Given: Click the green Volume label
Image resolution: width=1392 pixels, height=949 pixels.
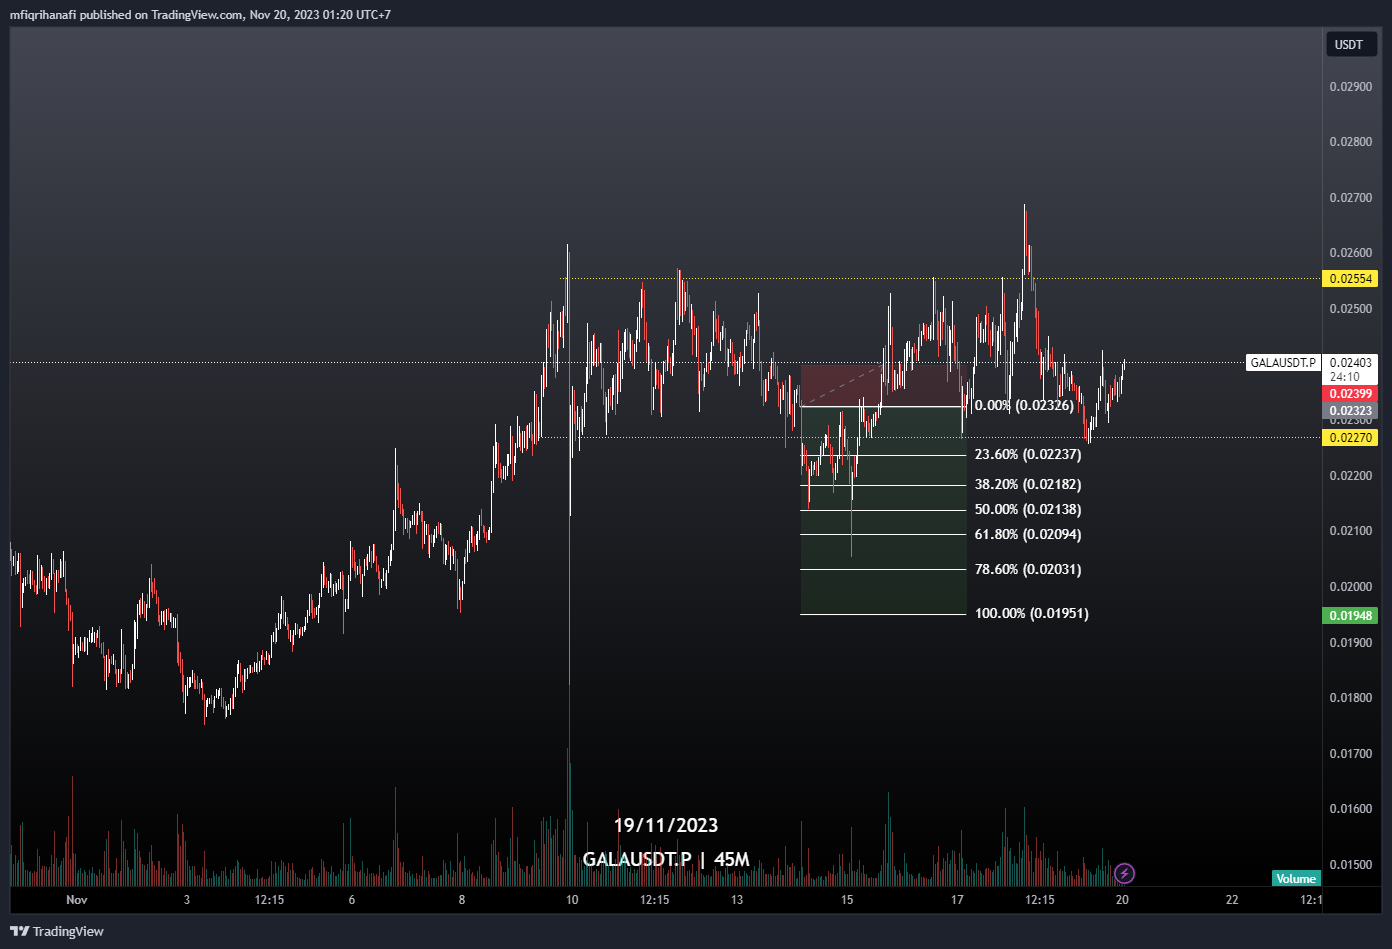Looking at the screenshot, I should point(1296,878).
